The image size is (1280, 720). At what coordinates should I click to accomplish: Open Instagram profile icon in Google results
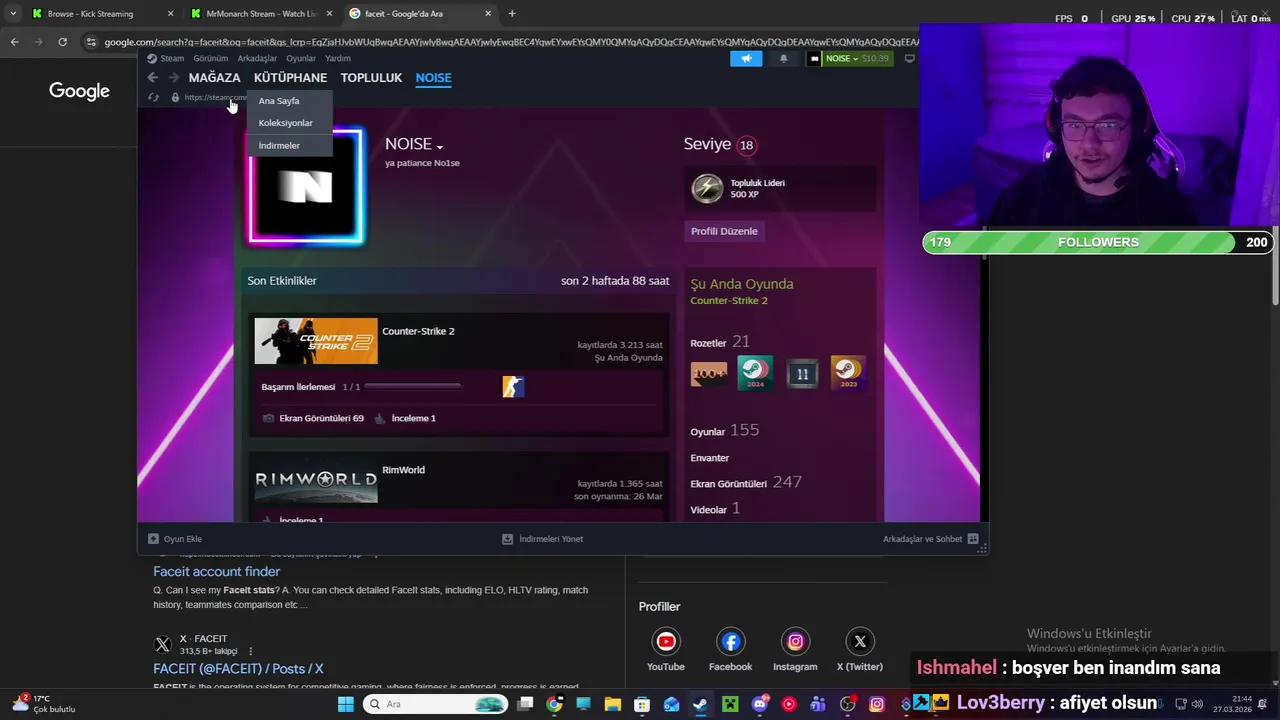pyautogui.click(x=795, y=641)
